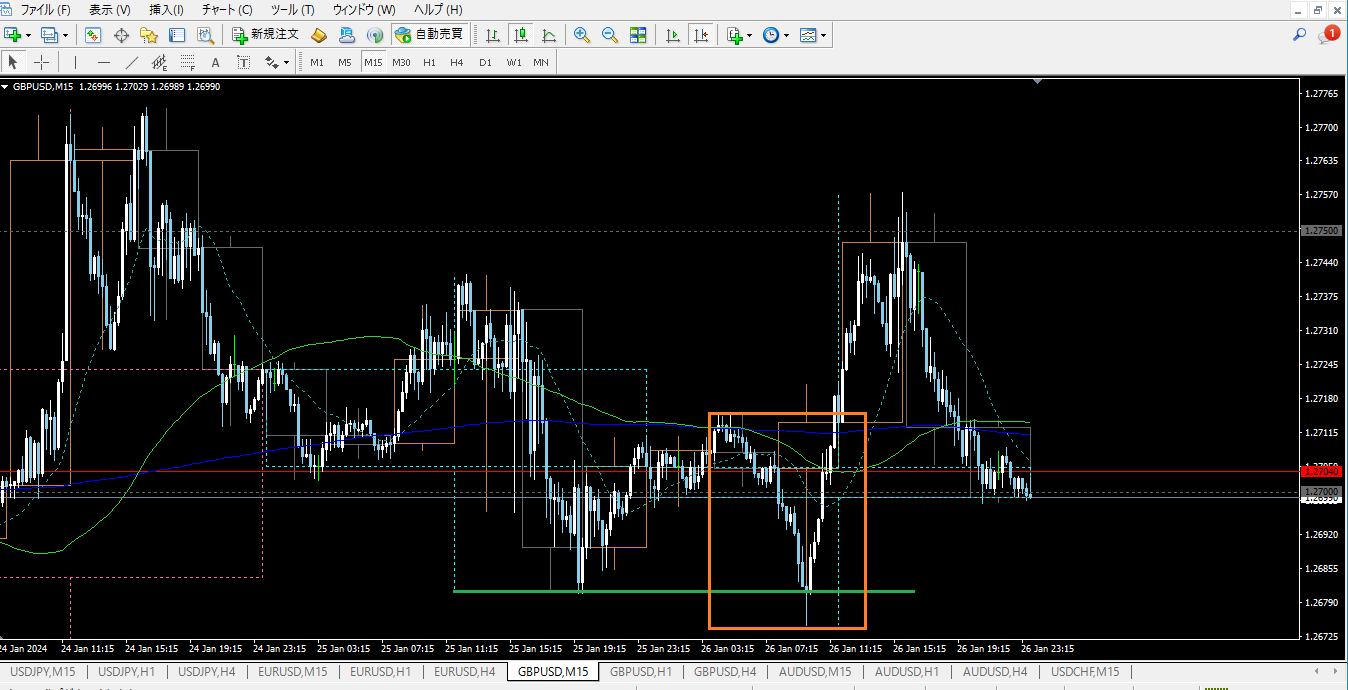Select the crosshair cursor tool

pos(42,62)
